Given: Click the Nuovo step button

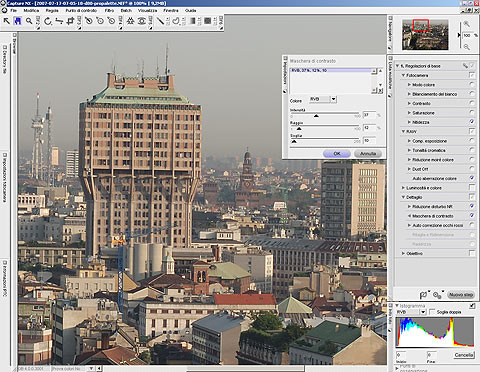Looking at the screenshot, I should tap(461, 295).
